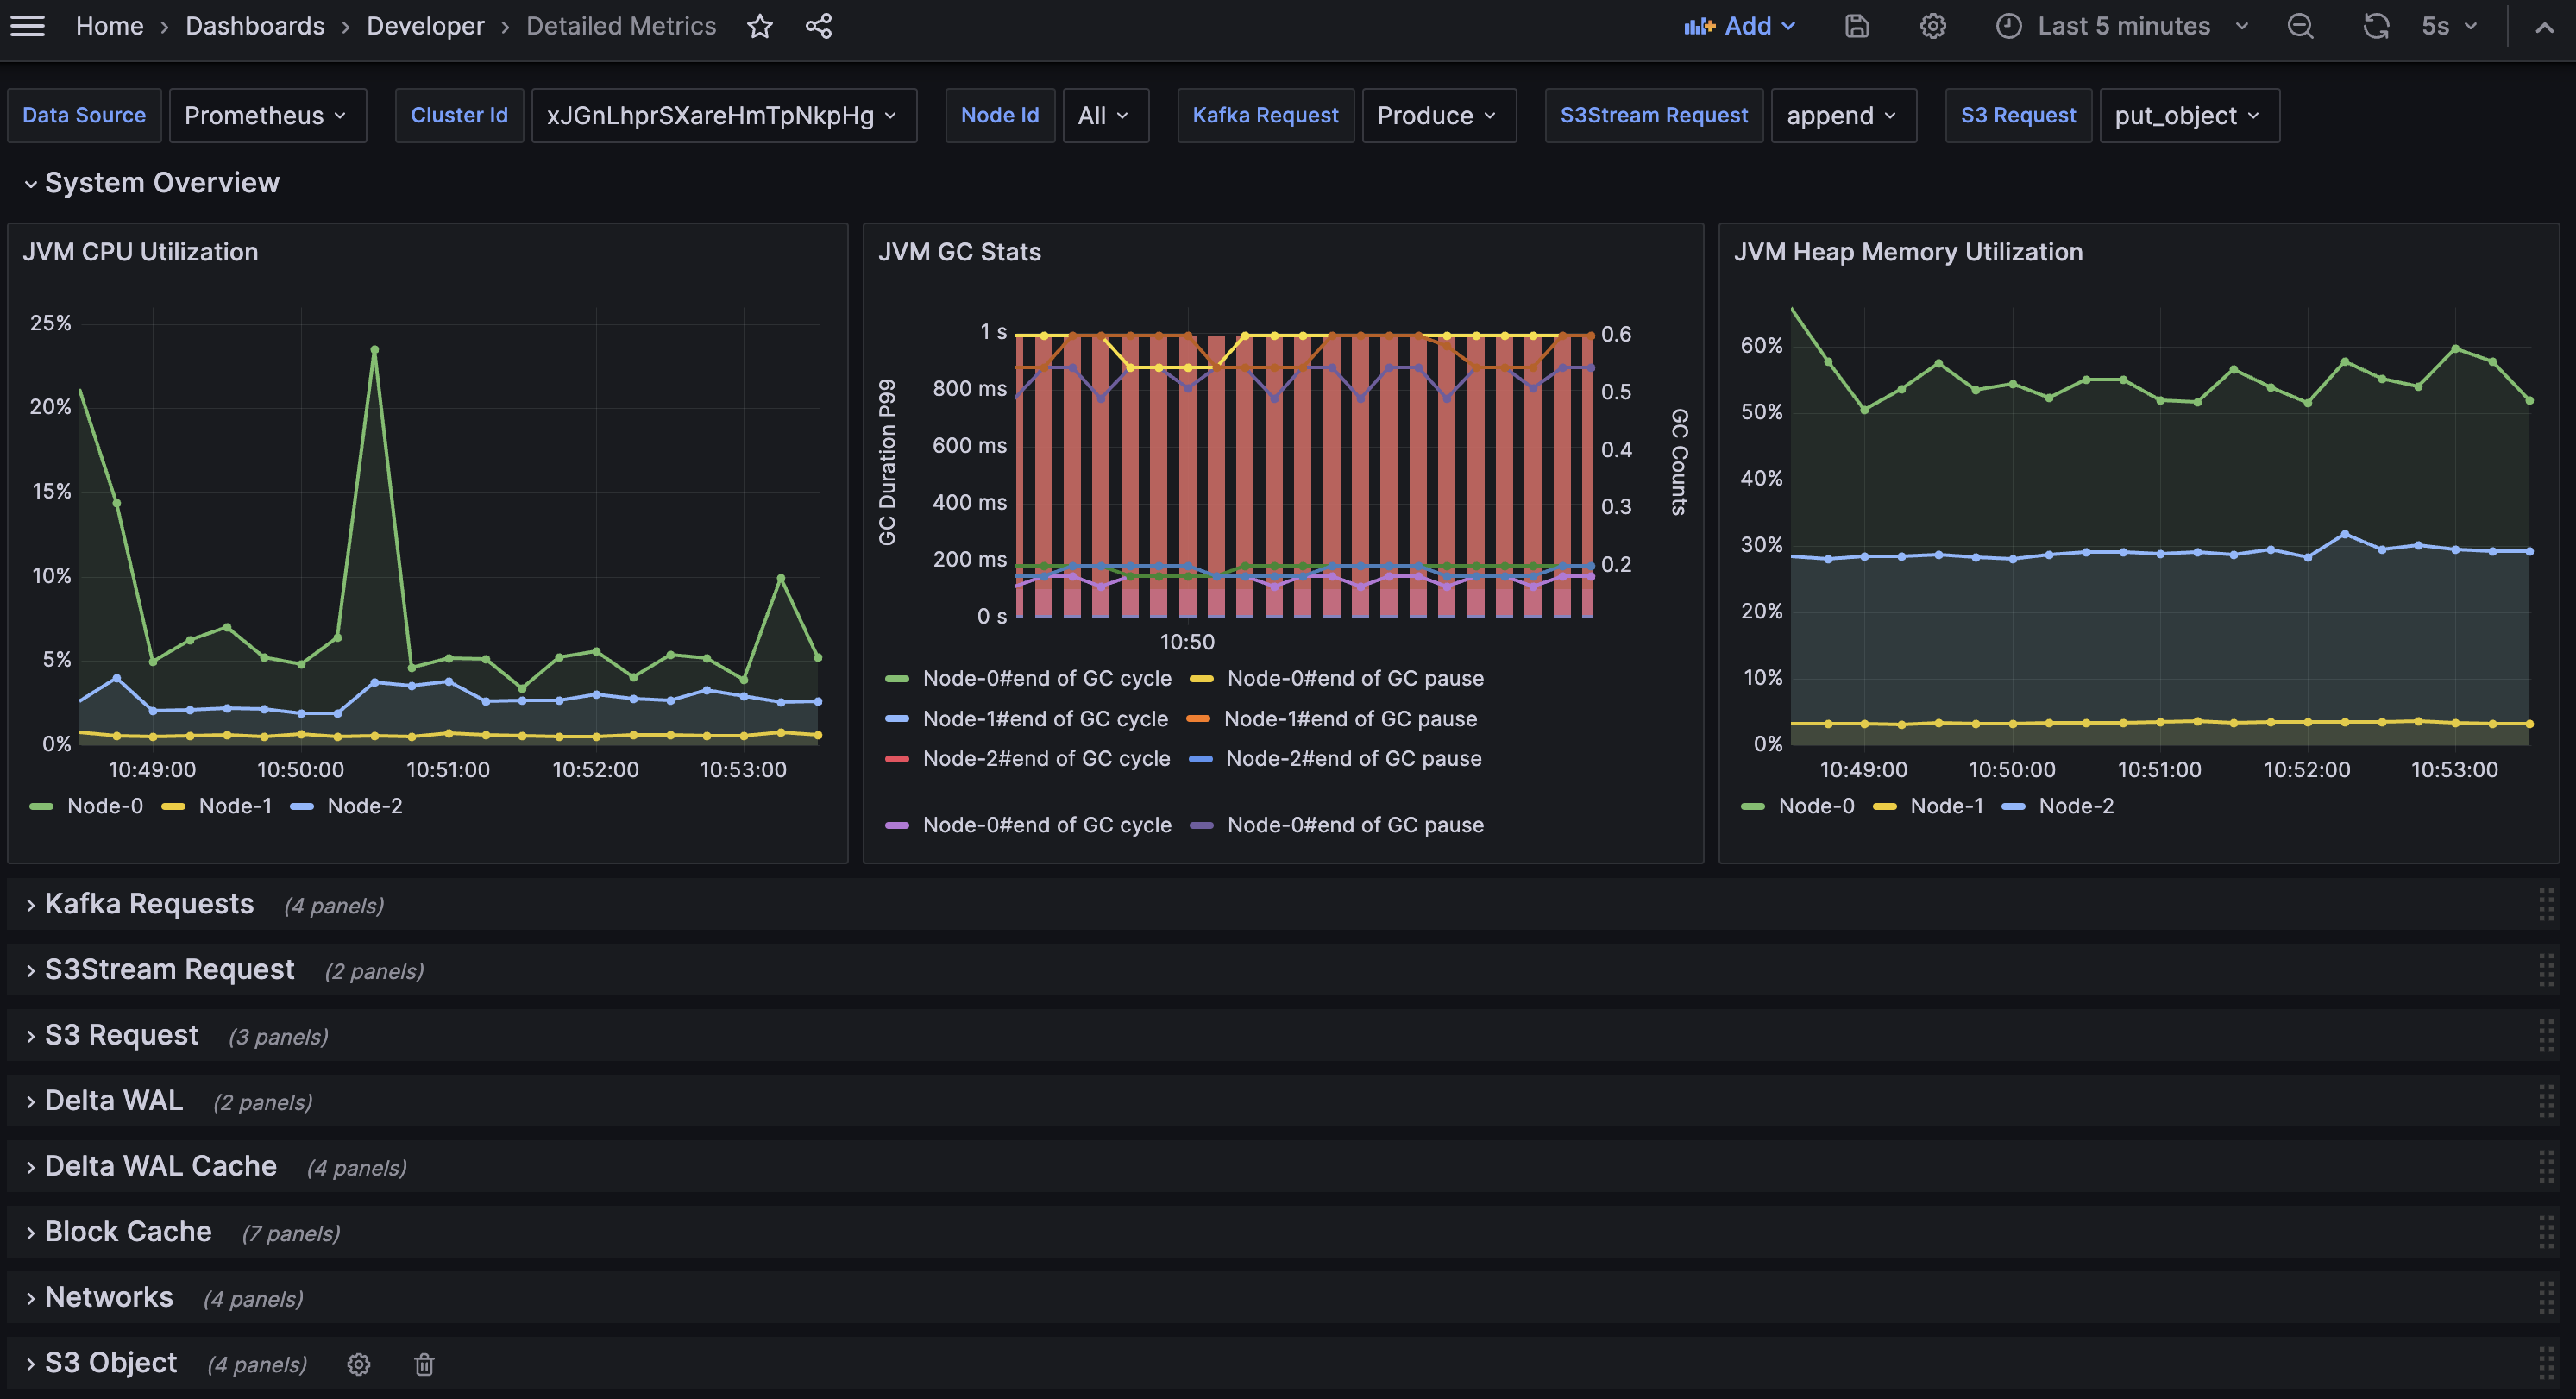
Task: Open dashboard settings gear icon
Action: 1933,26
